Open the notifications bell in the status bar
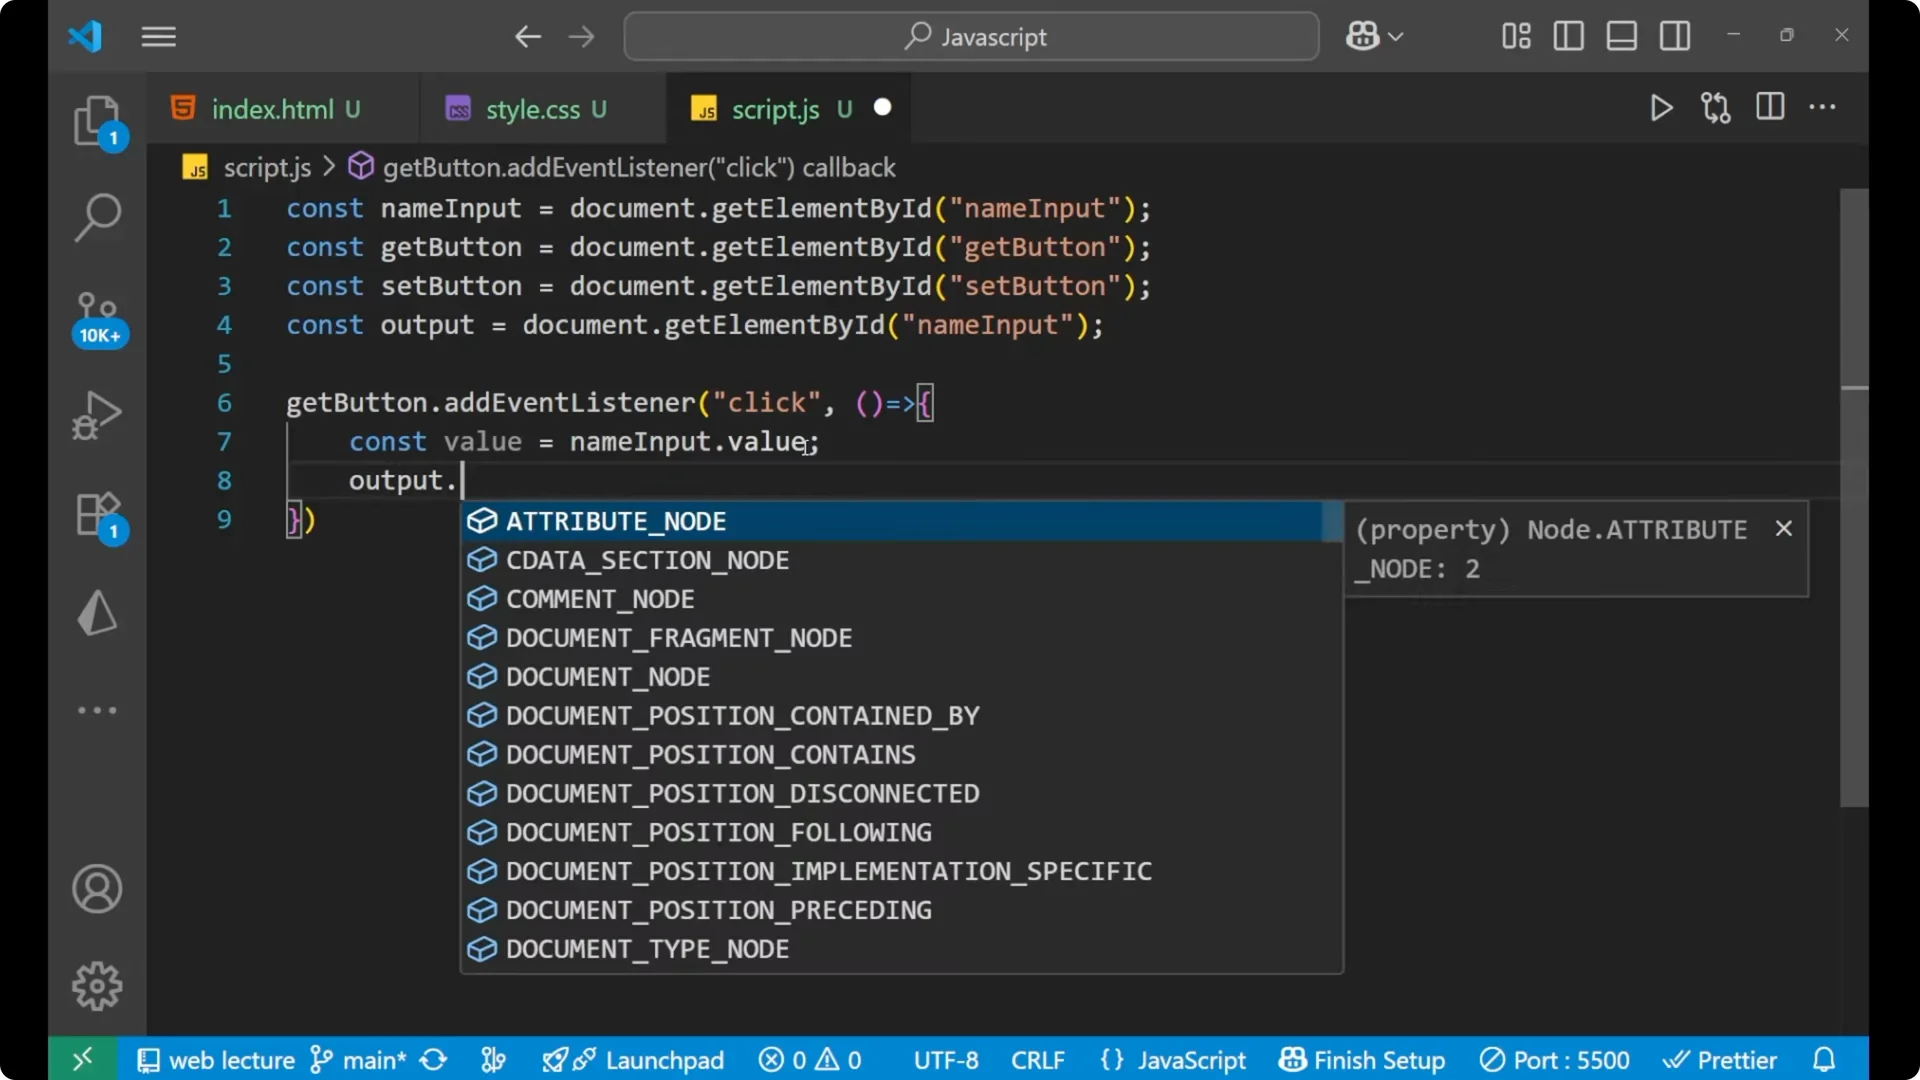 pyautogui.click(x=1822, y=1059)
